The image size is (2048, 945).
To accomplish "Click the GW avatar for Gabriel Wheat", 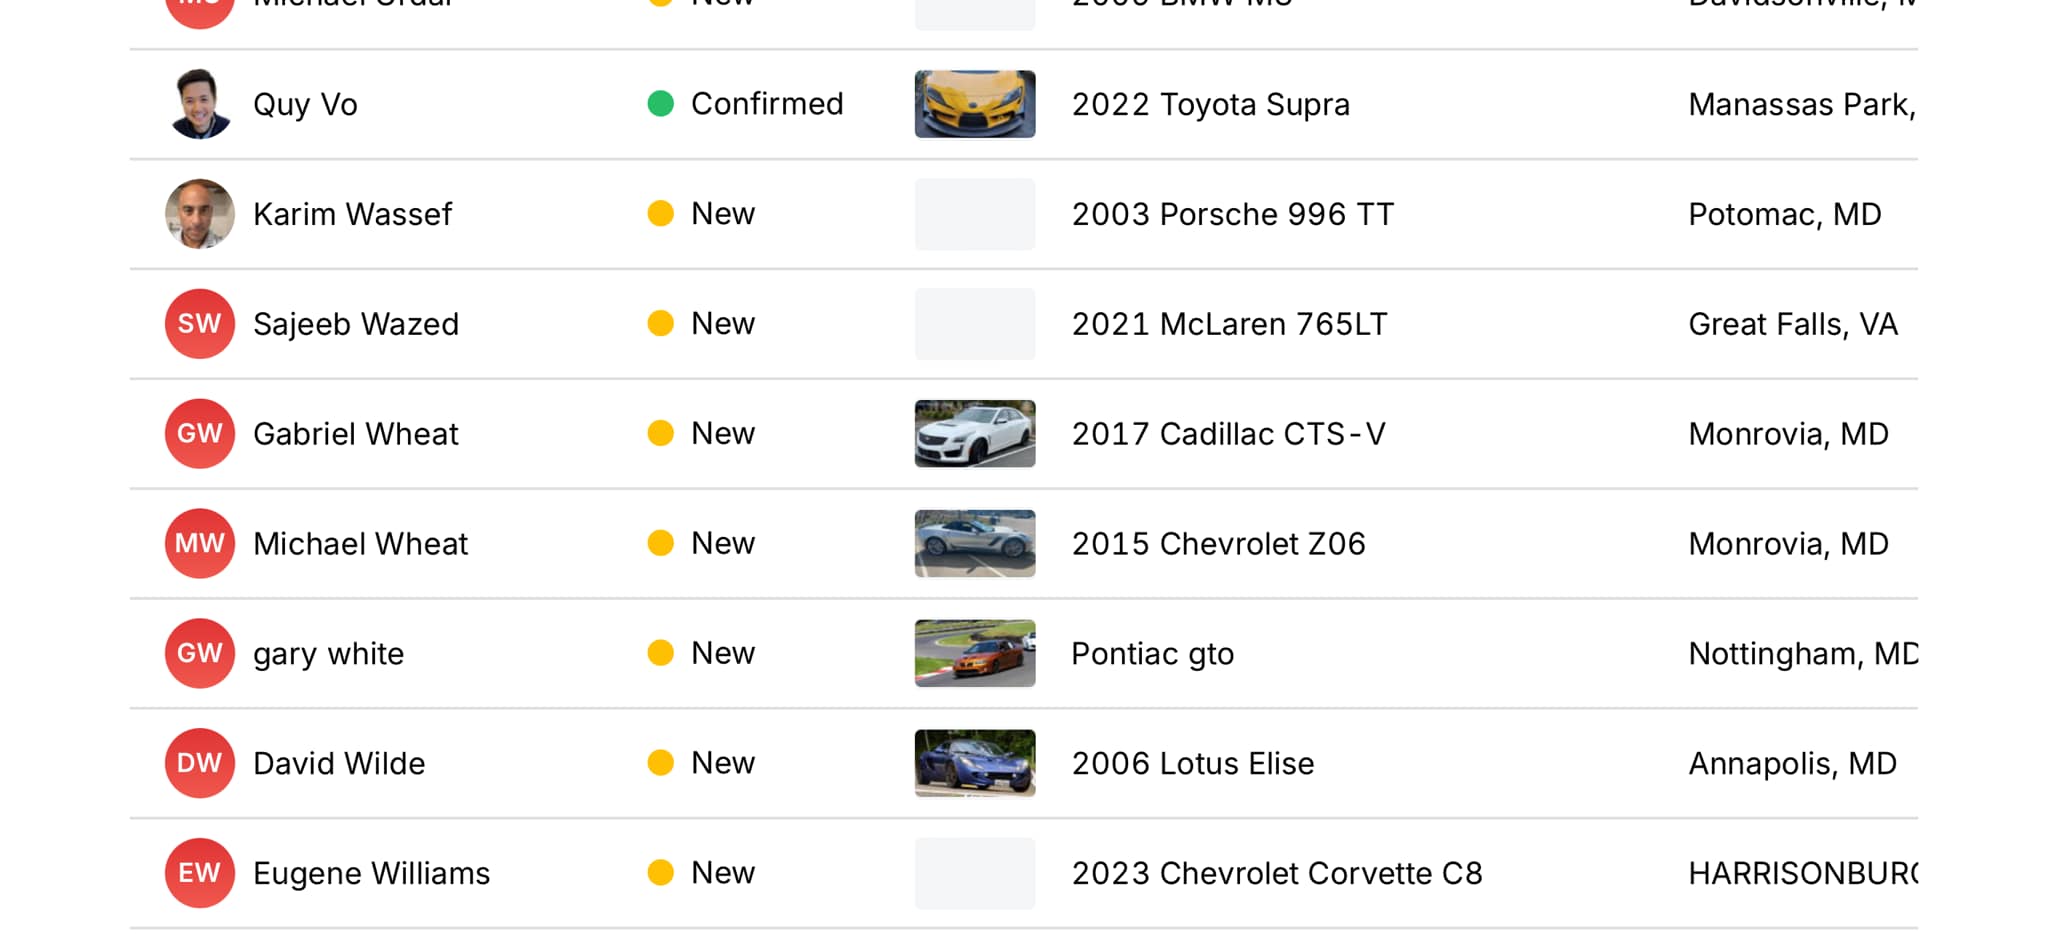I will click(200, 434).
